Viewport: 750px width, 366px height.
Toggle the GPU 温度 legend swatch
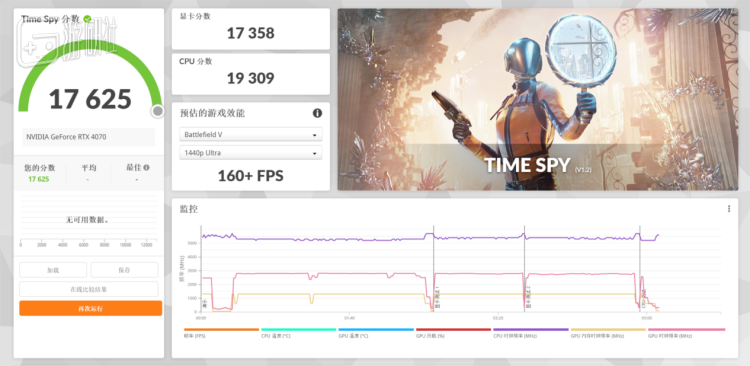(x=376, y=330)
